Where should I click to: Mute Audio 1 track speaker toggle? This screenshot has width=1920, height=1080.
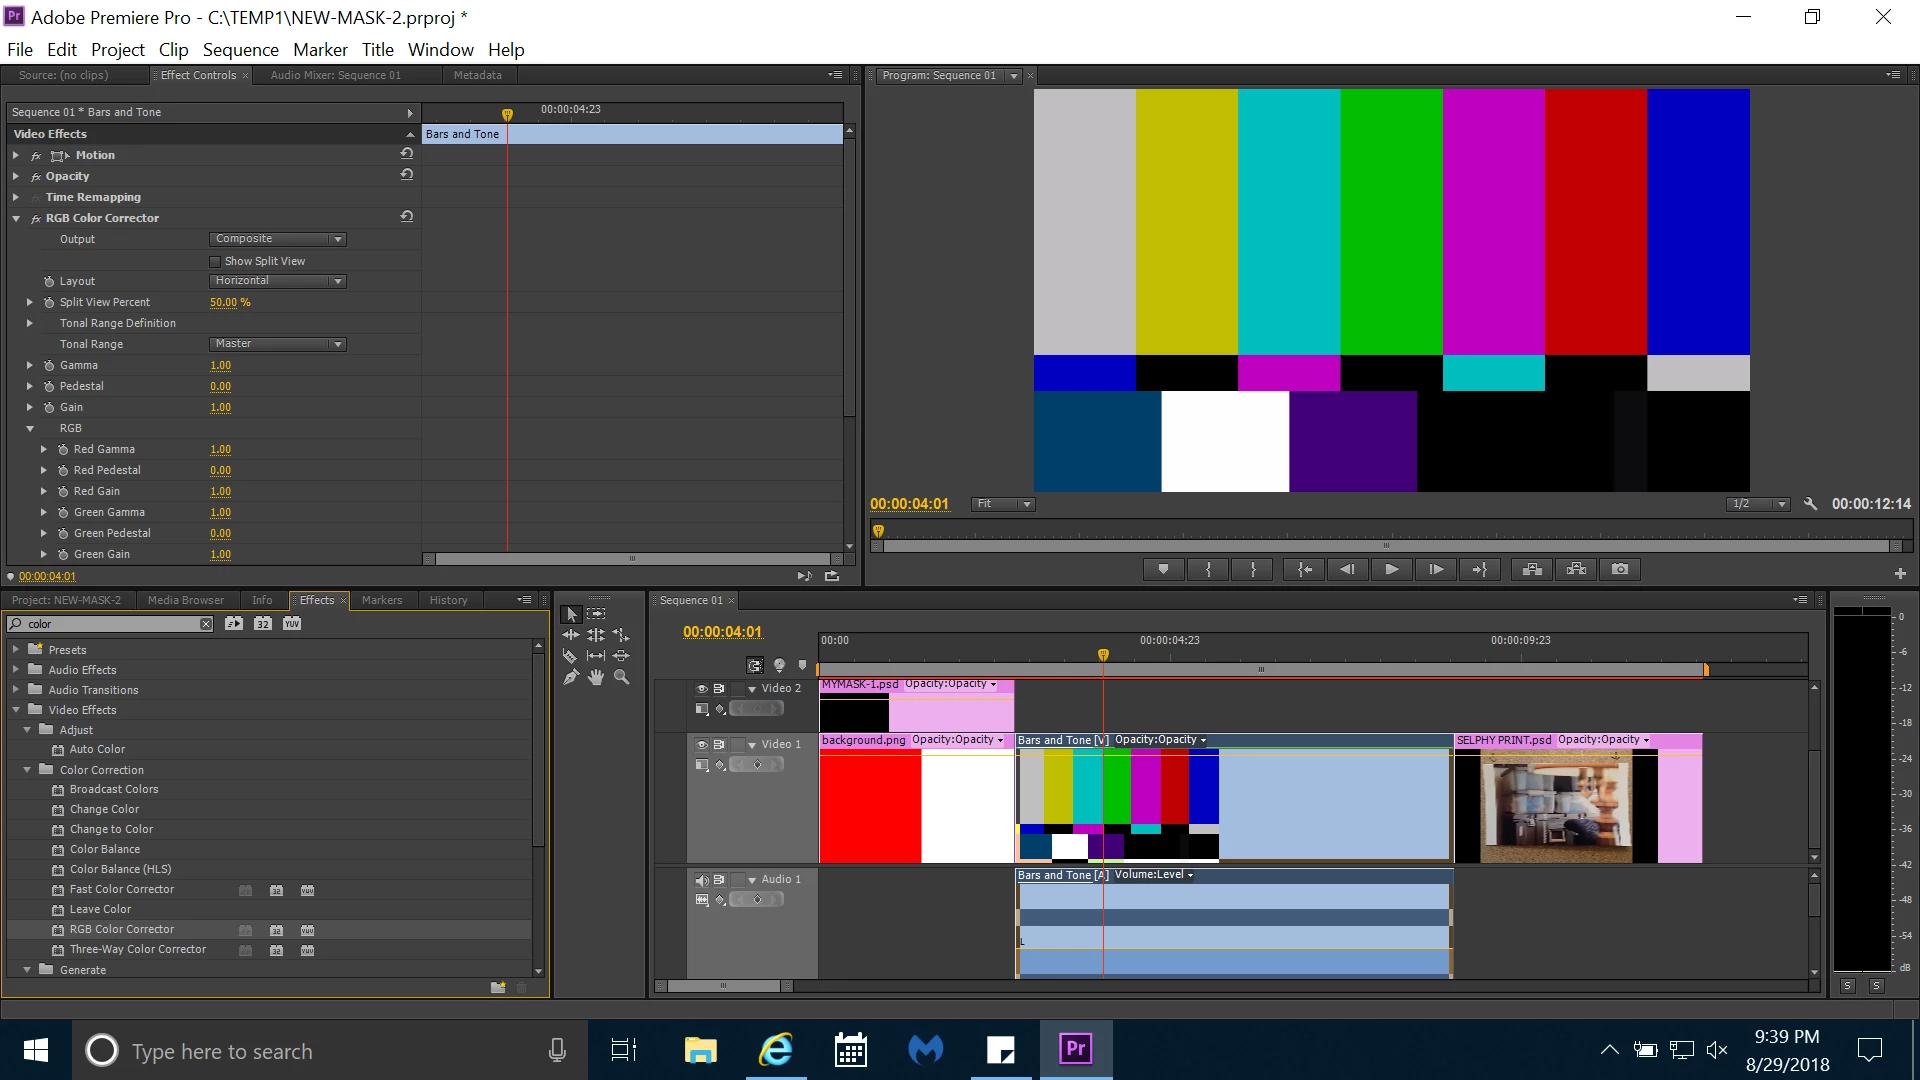click(702, 880)
